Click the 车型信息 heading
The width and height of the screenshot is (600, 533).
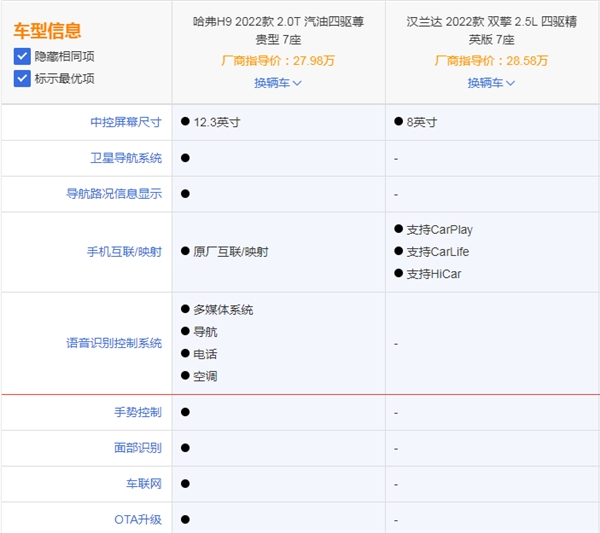pos(48,32)
